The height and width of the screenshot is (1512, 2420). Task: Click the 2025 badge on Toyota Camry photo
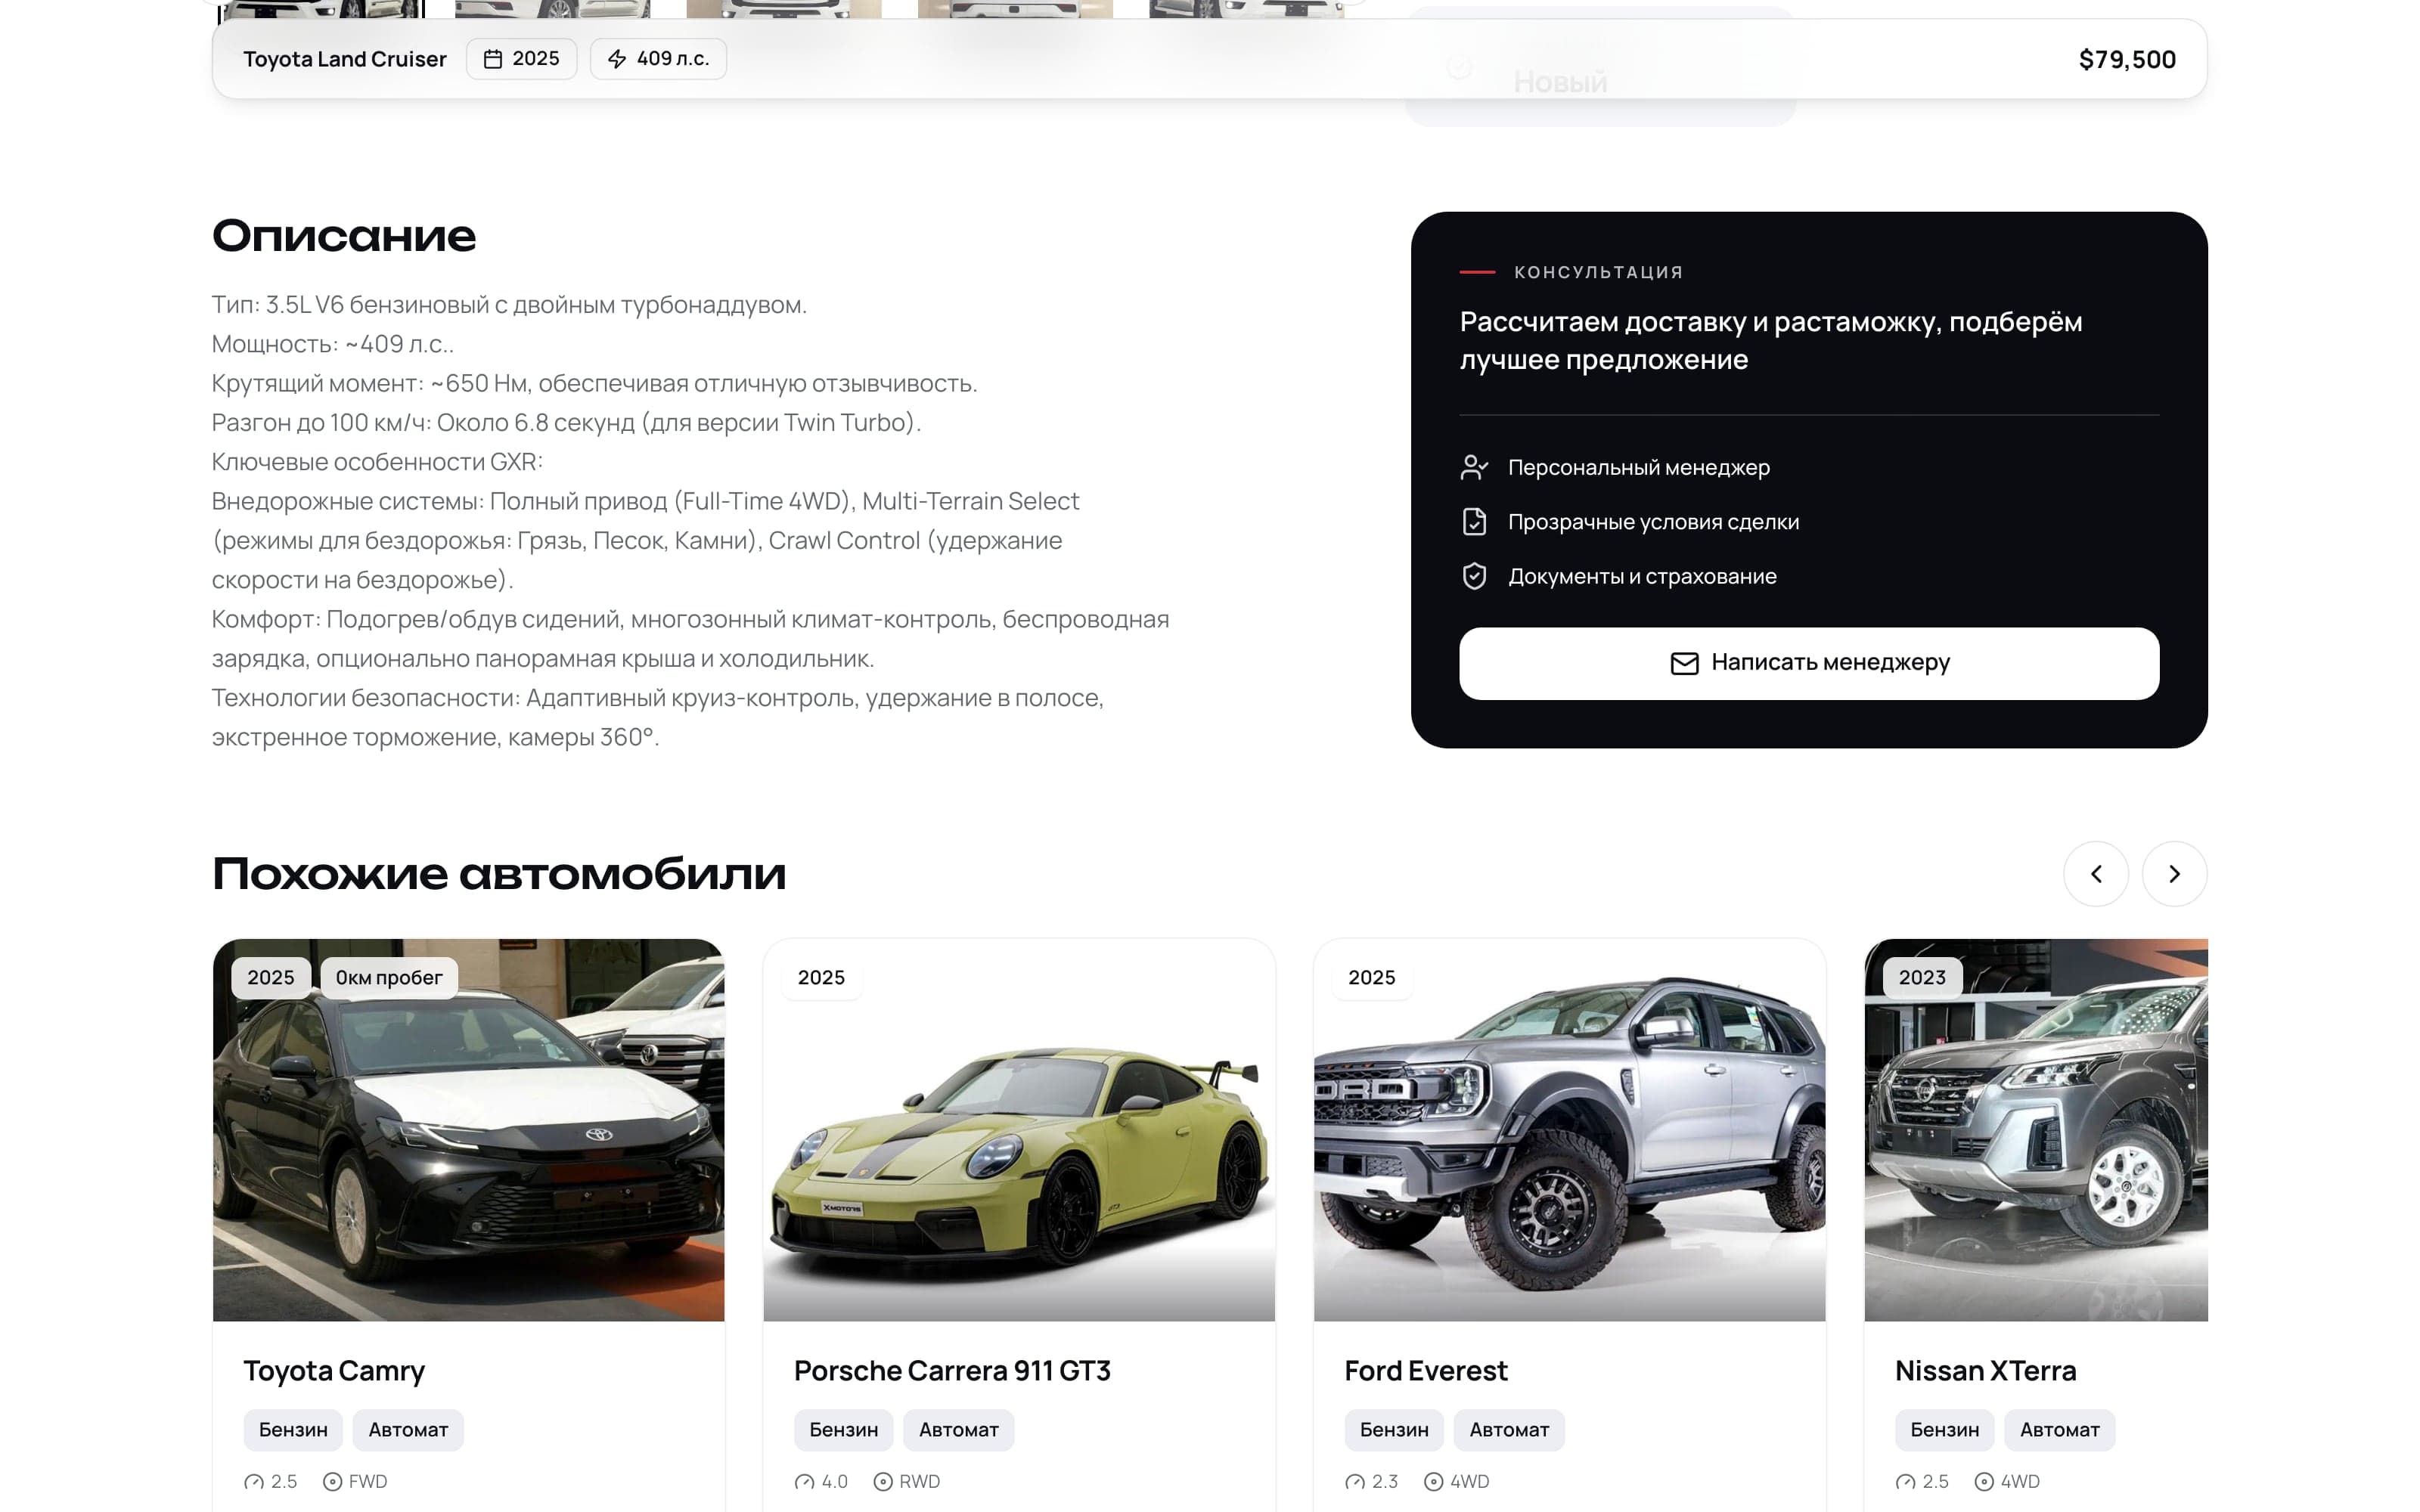[271, 977]
